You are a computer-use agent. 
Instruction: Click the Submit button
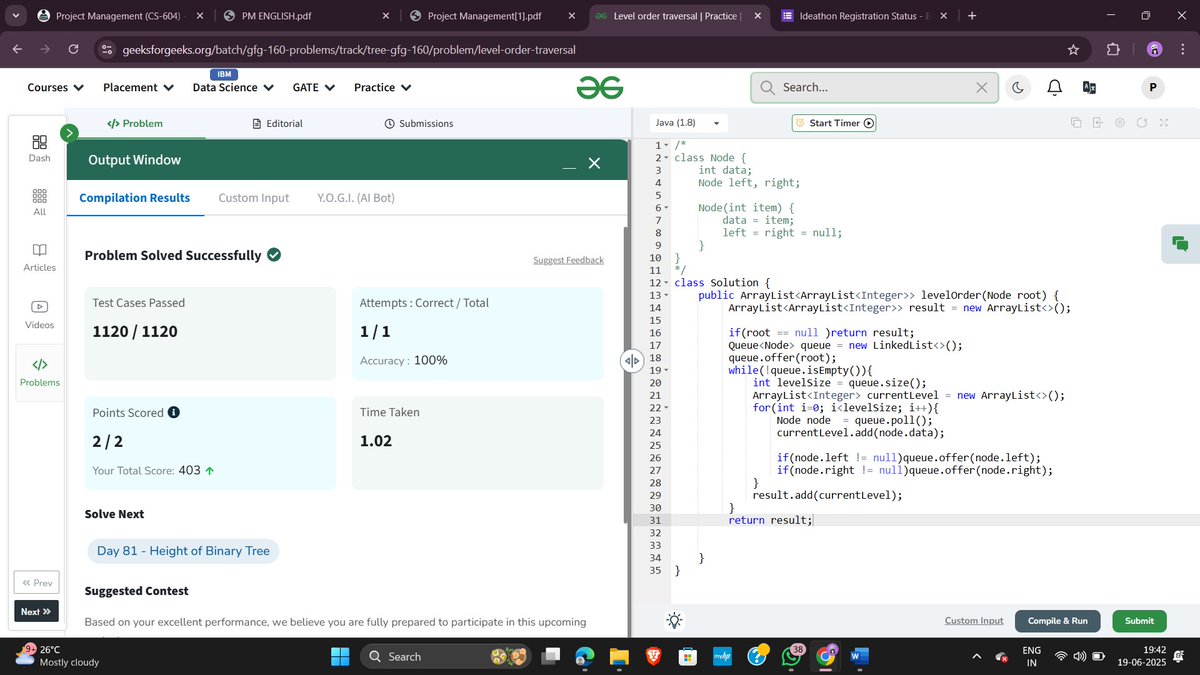1139,620
